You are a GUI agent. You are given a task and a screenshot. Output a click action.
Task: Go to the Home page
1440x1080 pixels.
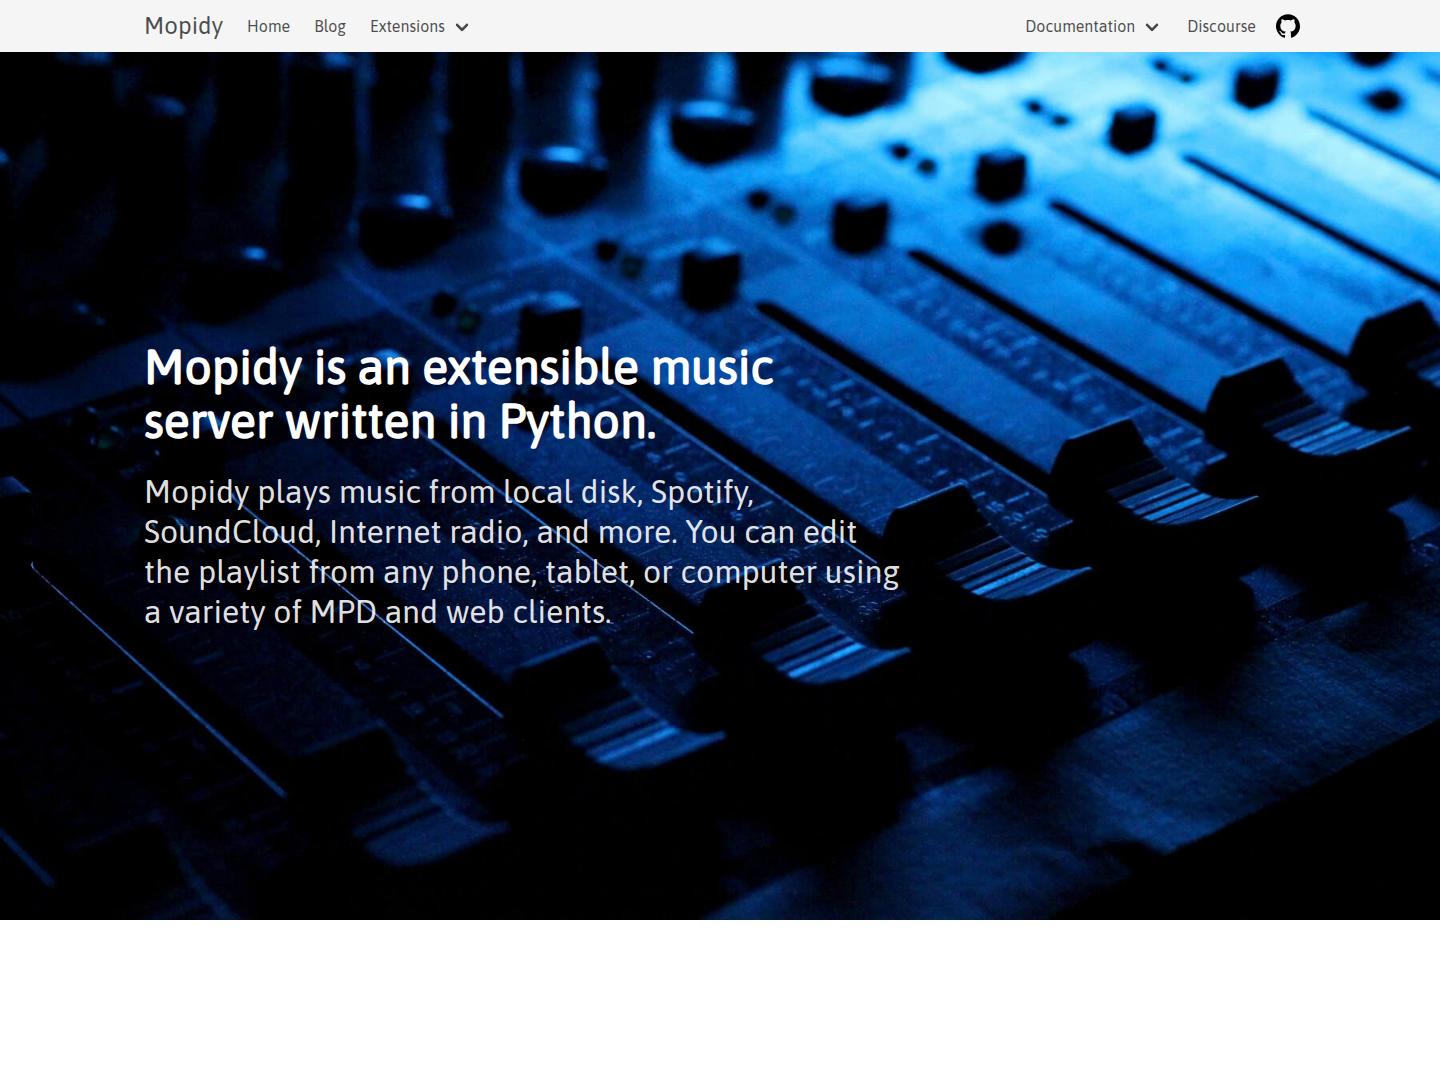[x=269, y=26]
